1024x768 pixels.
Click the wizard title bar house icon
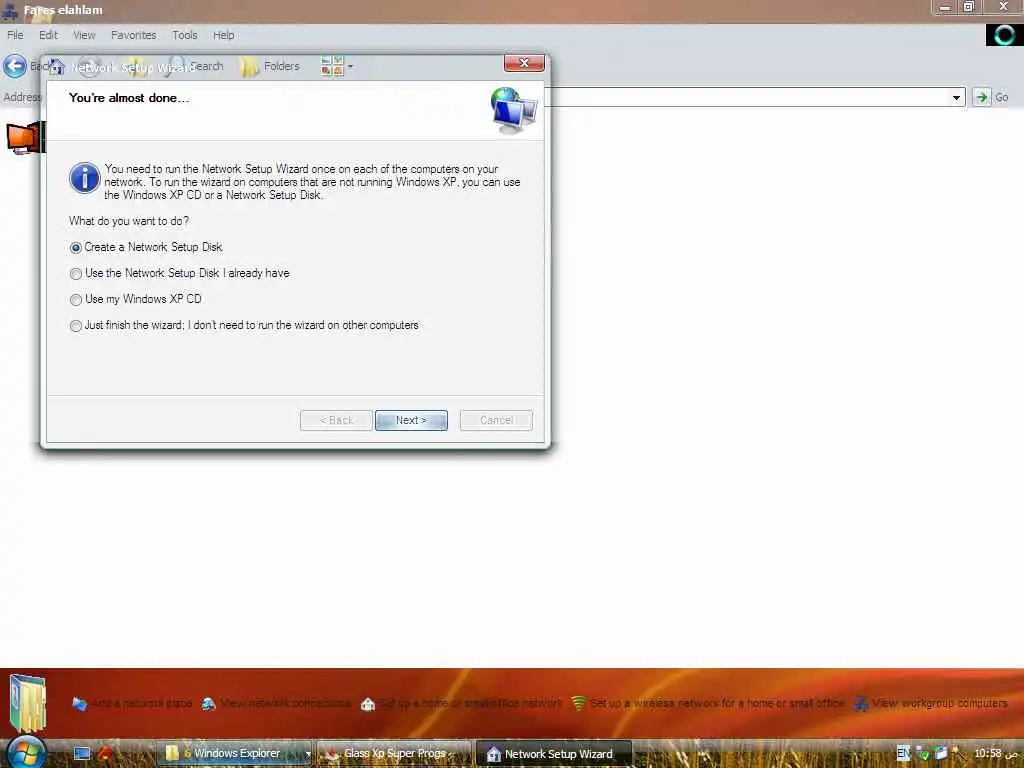[x=56, y=67]
